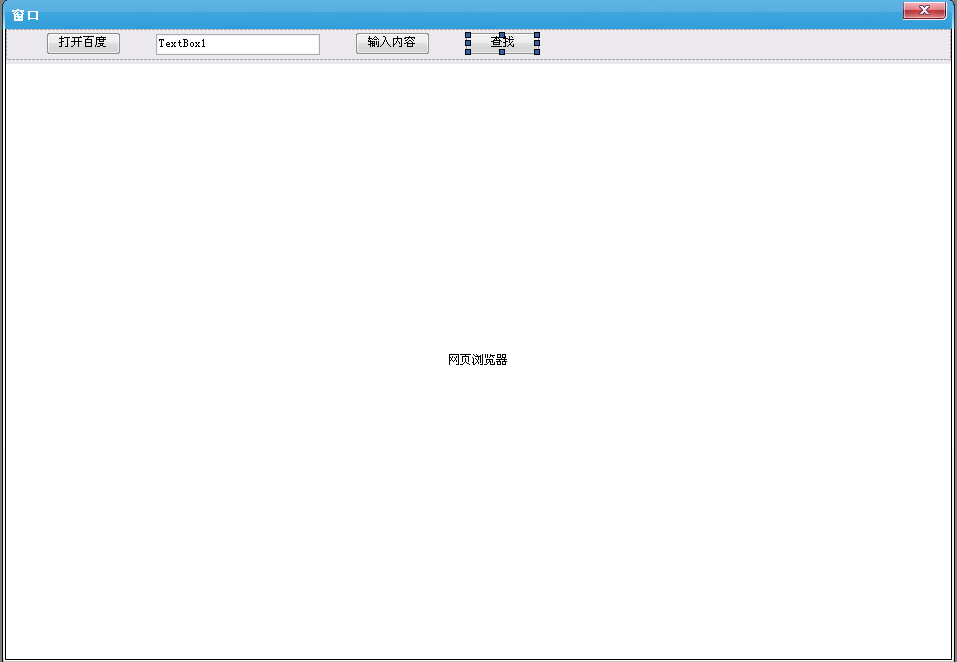Select the 输入内容 button
The image size is (957, 662).
pyautogui.click(x=392, y=43)
